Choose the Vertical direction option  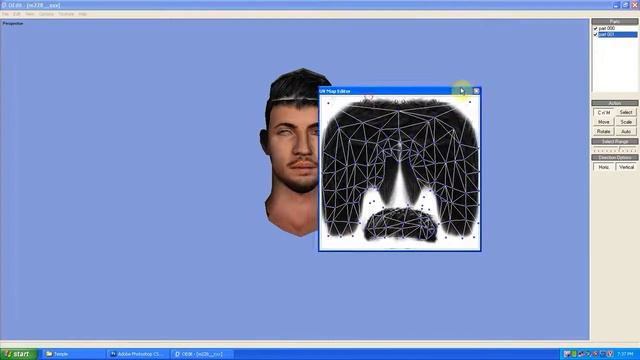626,167
